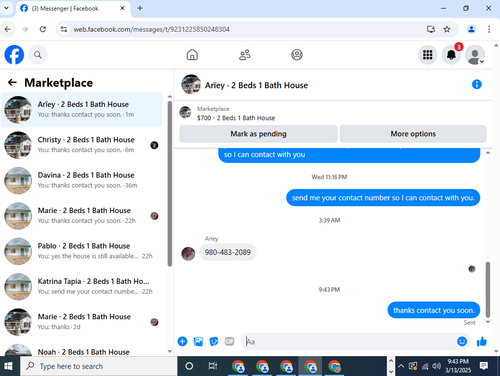500x376 pixels.
Task: Click the chat messages scrollbar thumb
Action: [x=488, y=289]
